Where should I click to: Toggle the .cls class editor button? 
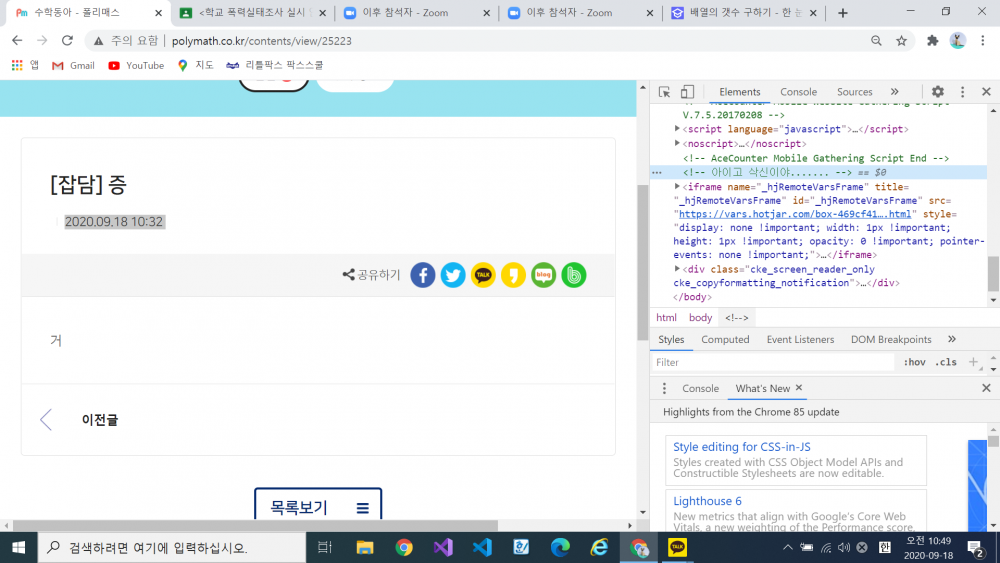945,362
